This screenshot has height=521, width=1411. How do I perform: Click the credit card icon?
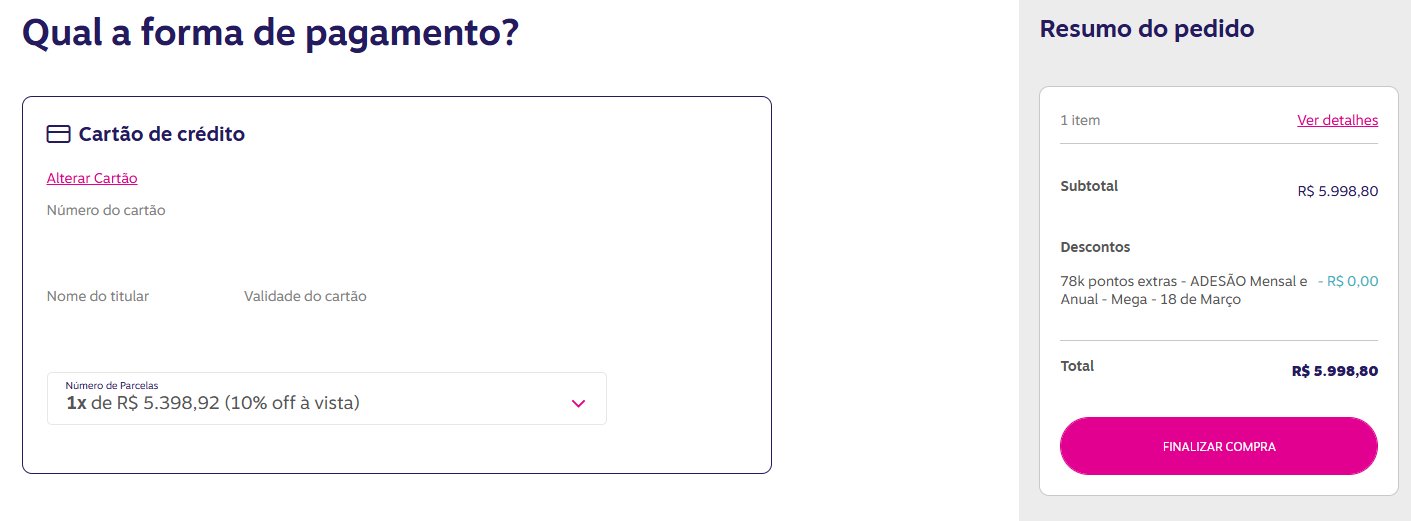tap(58, 134)
